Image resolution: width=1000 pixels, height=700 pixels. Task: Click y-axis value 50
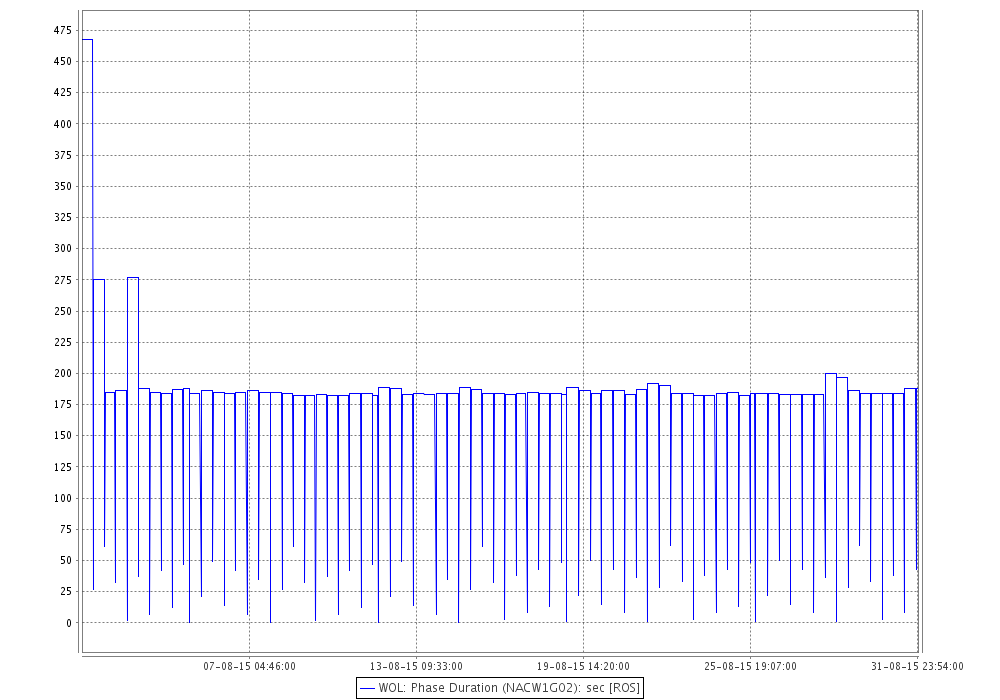click(x=66, y=560)
